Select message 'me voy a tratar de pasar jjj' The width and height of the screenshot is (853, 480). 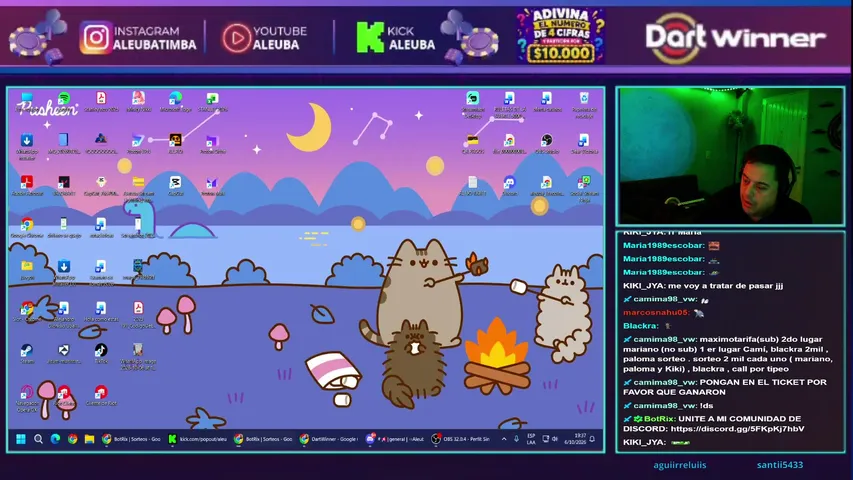pyautogui.click(x=726, y=286)
